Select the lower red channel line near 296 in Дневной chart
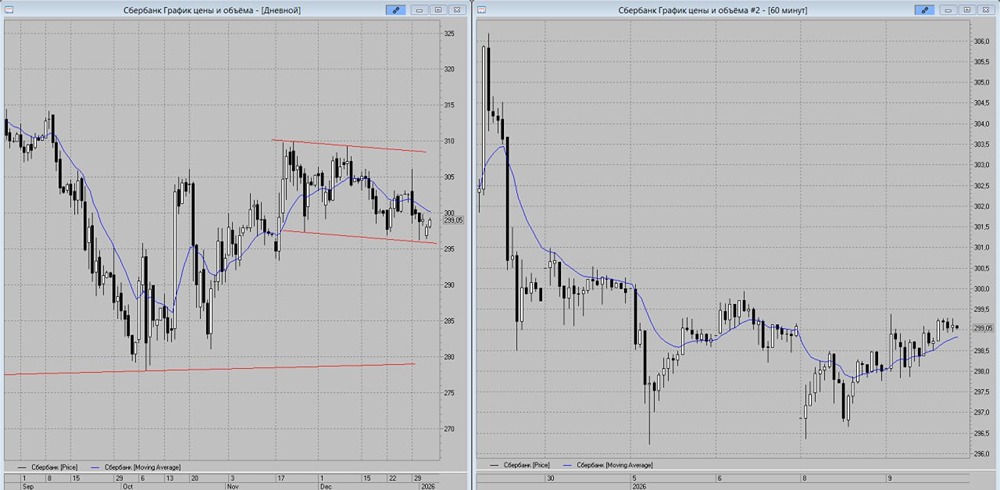This screenshot has width=1000, height=490. click(360, 237)
